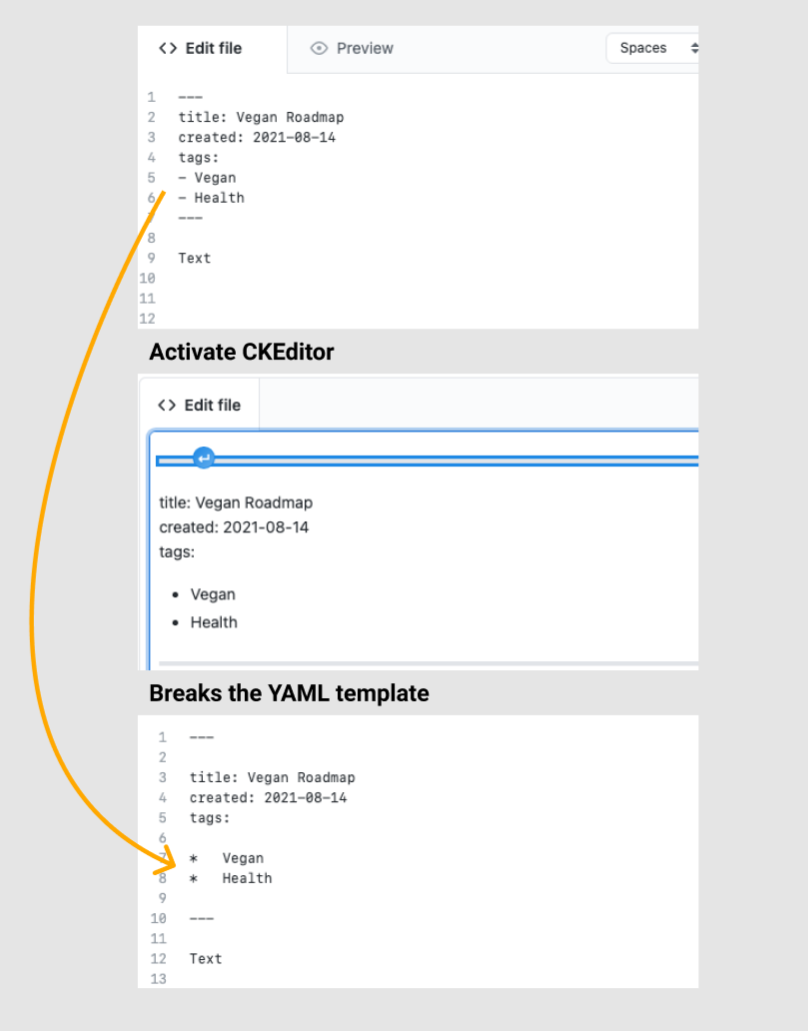808x1031 pixels.
Task: Select the lower Edit file tab
Action: pos(200,405)
